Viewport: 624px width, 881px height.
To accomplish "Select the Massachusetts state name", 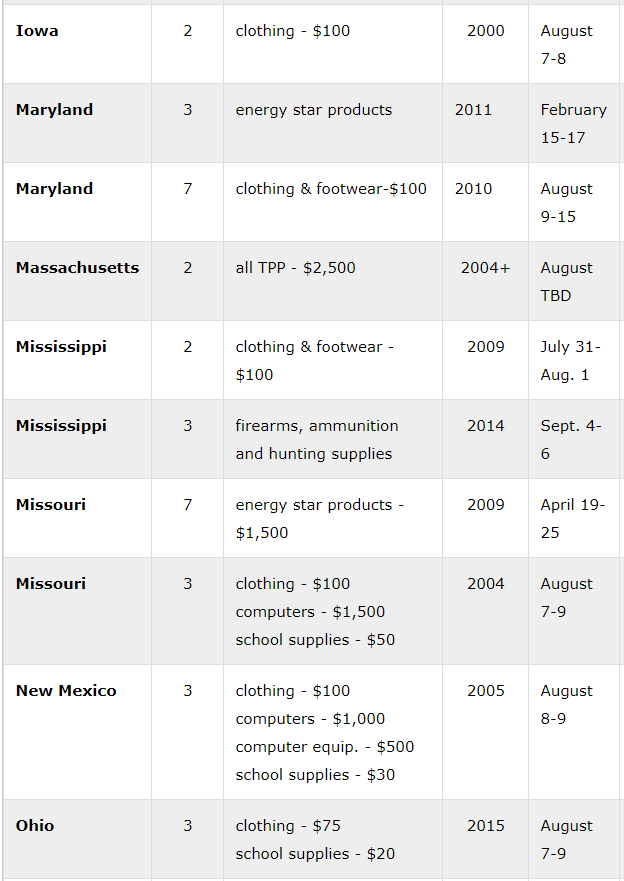I will tap(77, 268).
